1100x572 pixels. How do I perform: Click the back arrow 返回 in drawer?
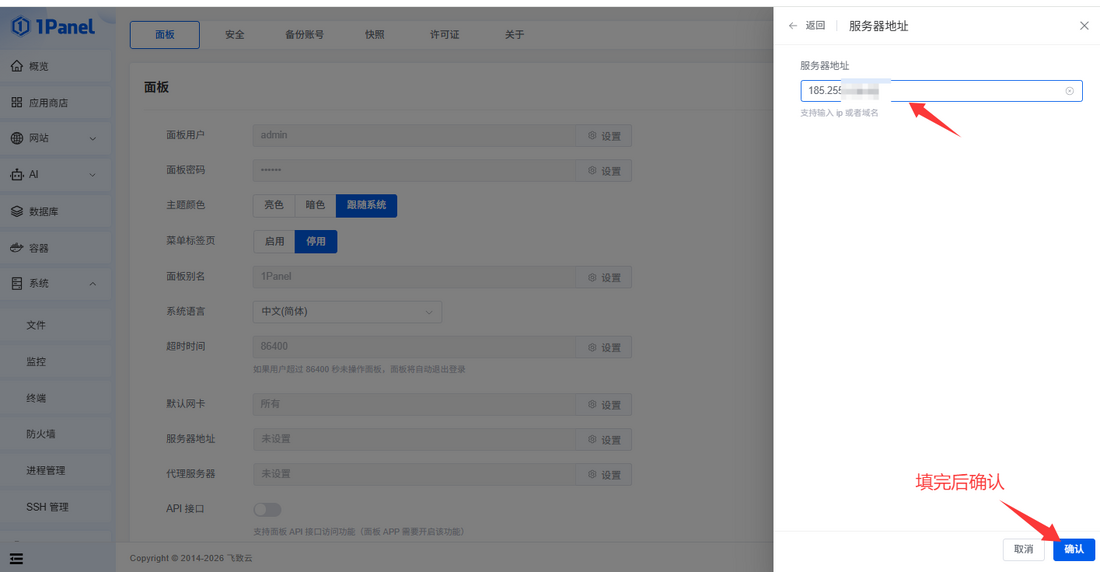click(793, 26)
